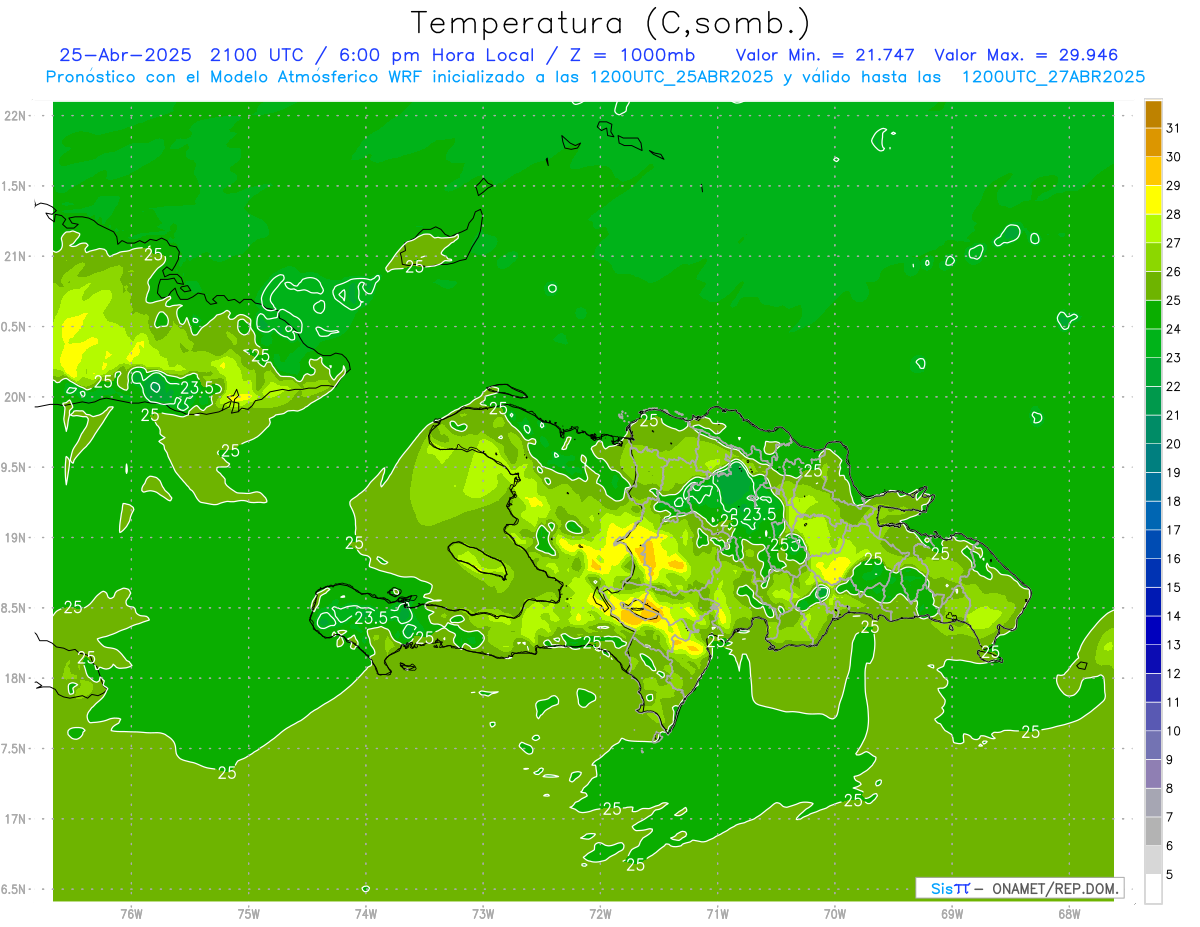
Task: Pick the yellow legend swatch between 28 and 29
Action: 1153,201
